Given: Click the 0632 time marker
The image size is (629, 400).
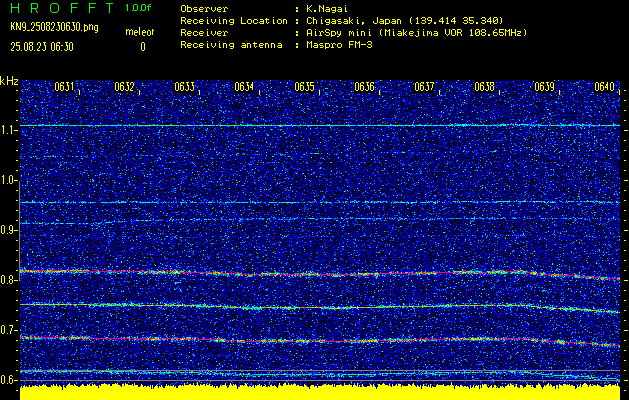Looking at the screenshot, I should (124, 87).
